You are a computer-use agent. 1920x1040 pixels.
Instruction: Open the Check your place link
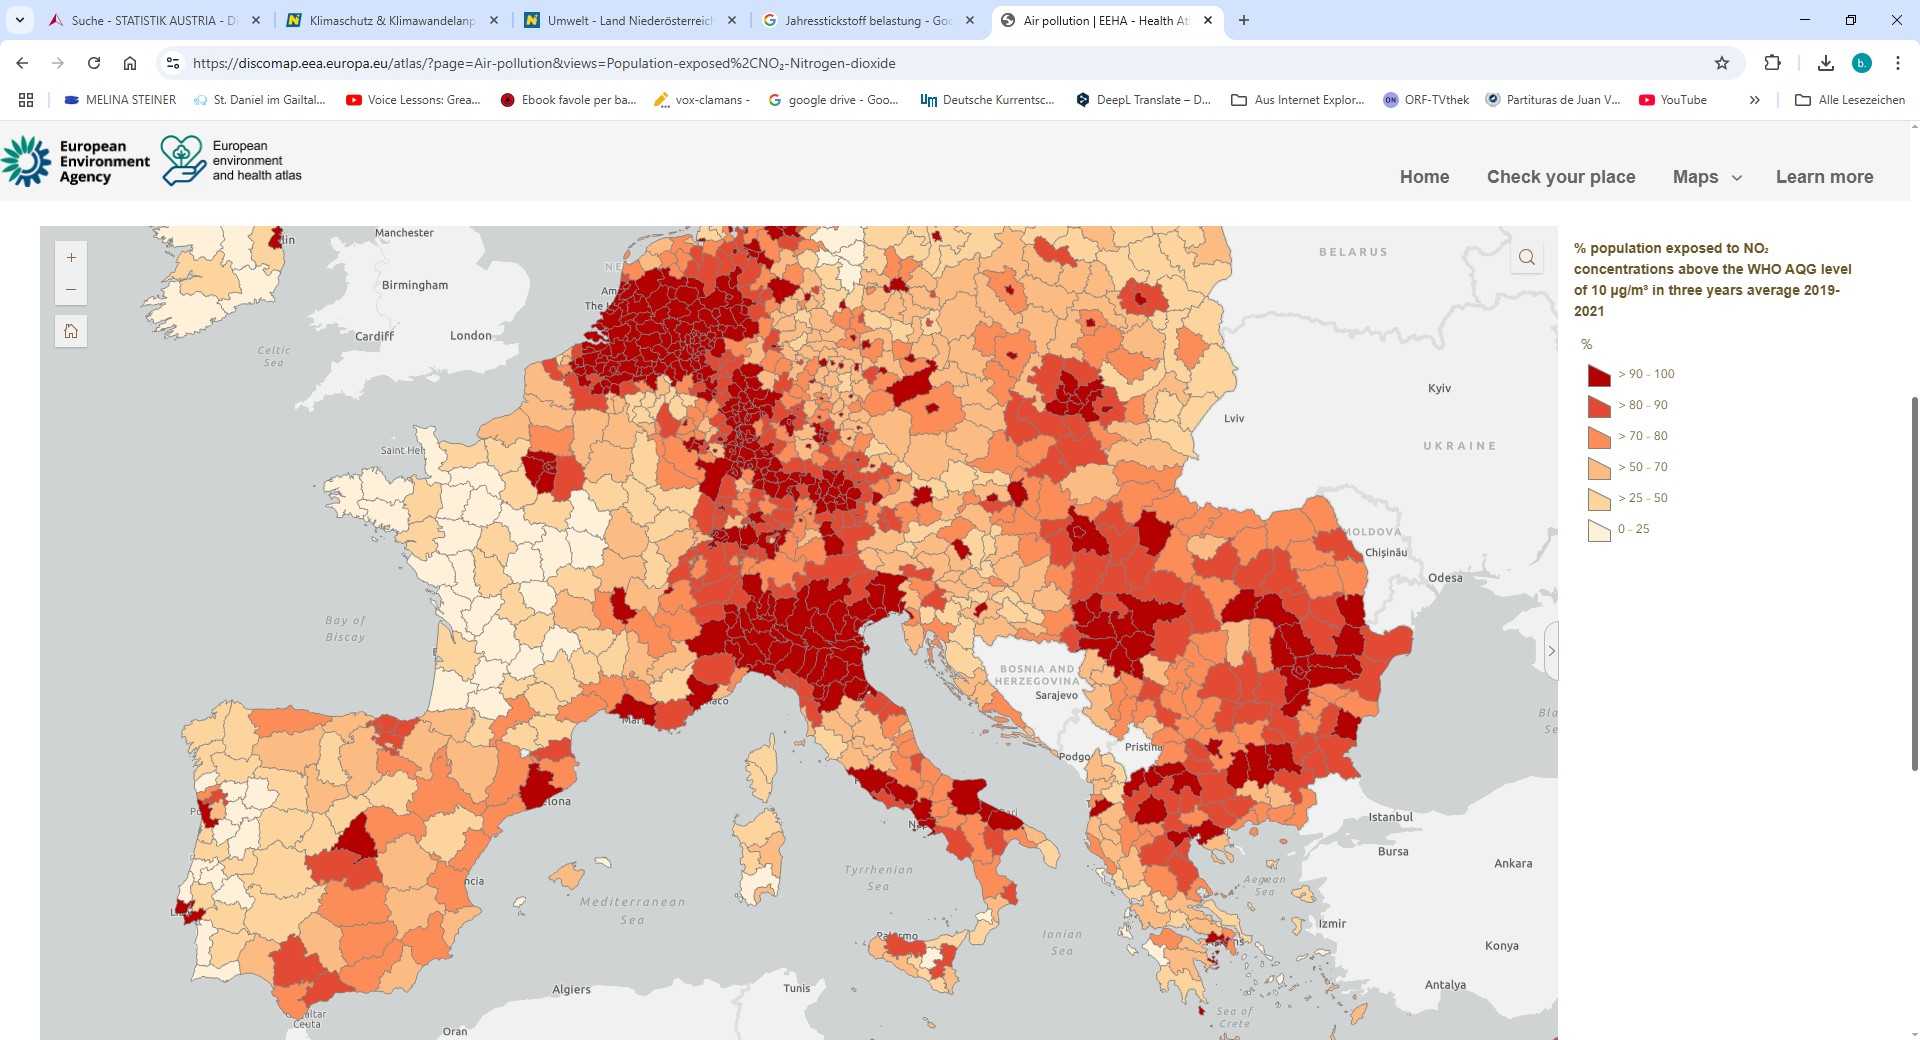[1561, 177]
